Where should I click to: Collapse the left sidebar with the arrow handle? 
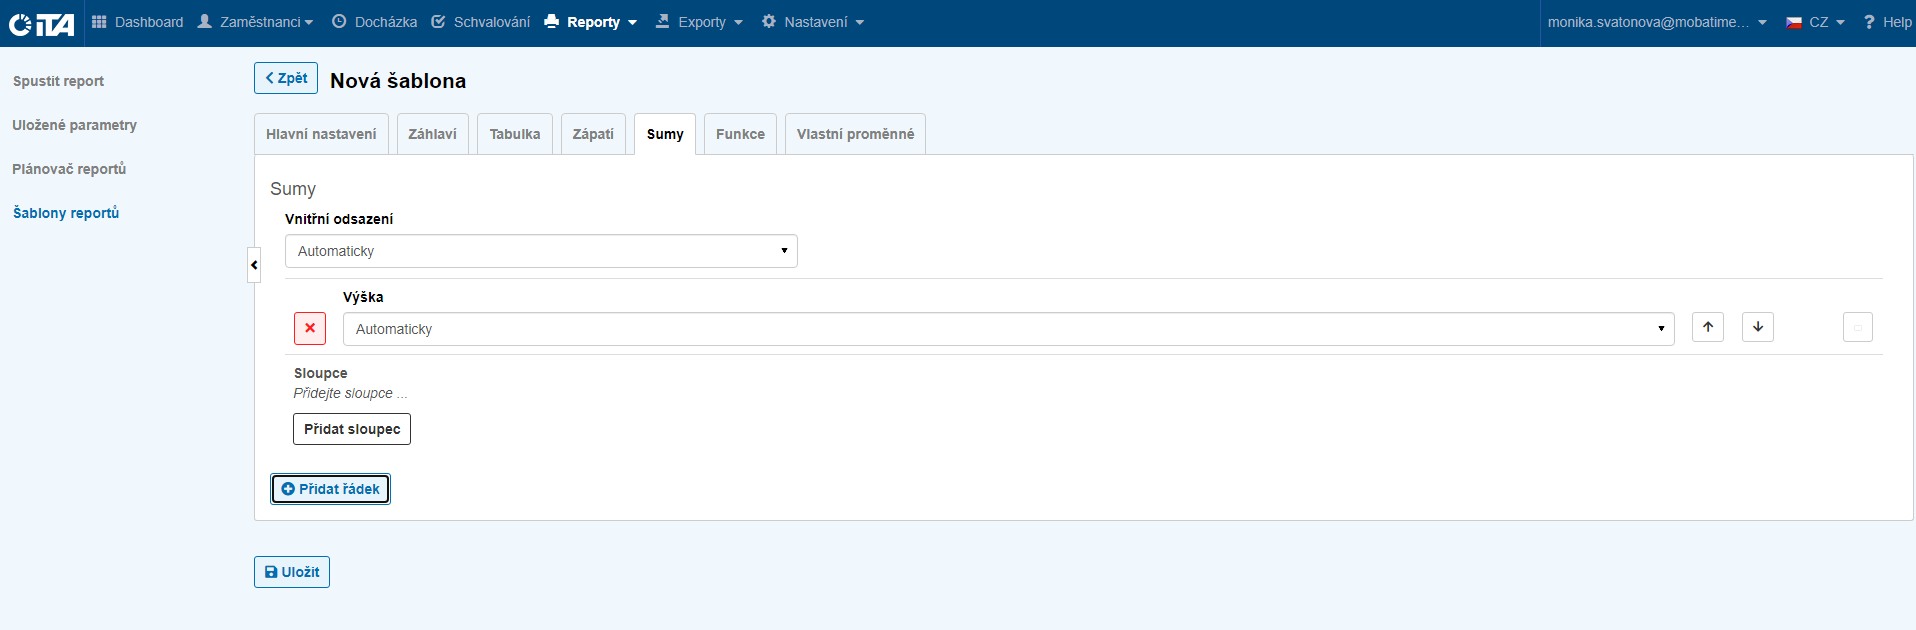tap(254, 265)
